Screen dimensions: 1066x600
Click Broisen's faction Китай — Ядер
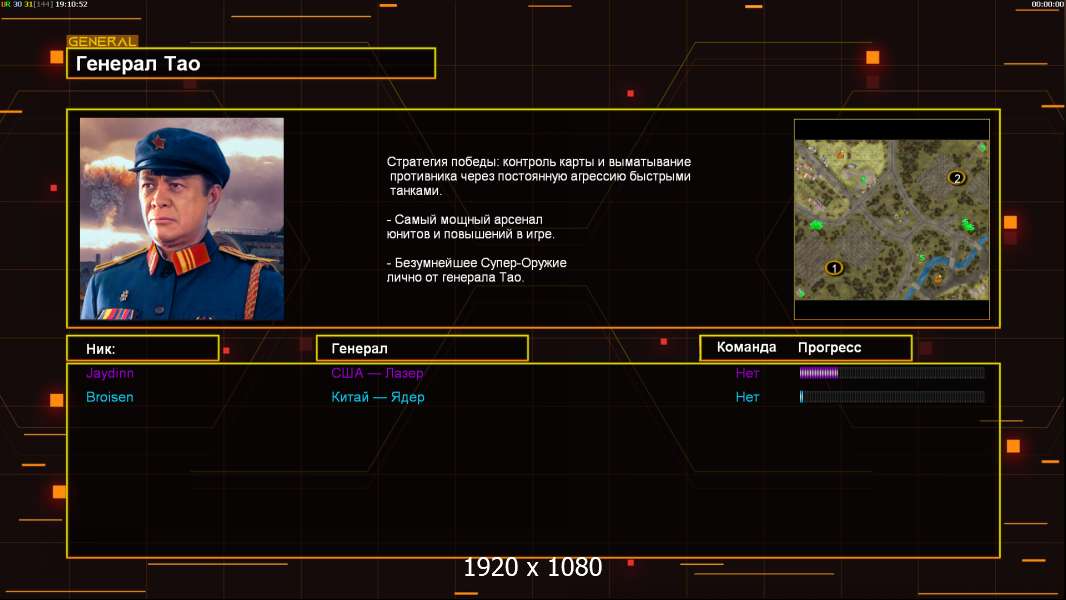(x=377, y=397)
